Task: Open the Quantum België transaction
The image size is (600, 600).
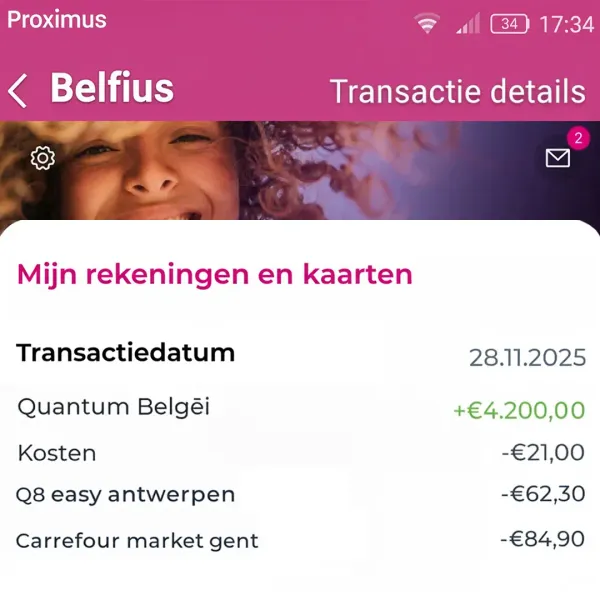Action: point(114,407)
